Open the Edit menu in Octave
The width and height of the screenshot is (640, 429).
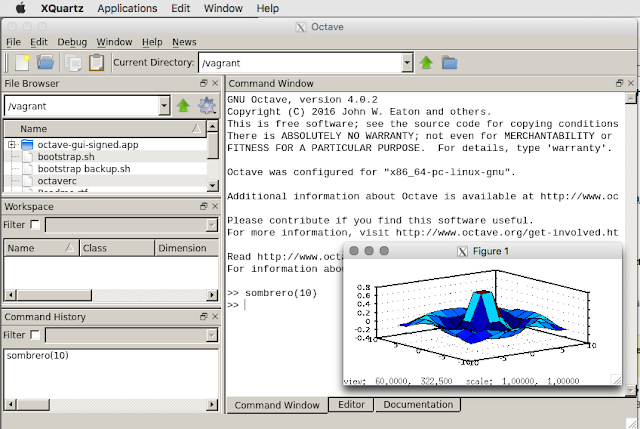point(39,42)
